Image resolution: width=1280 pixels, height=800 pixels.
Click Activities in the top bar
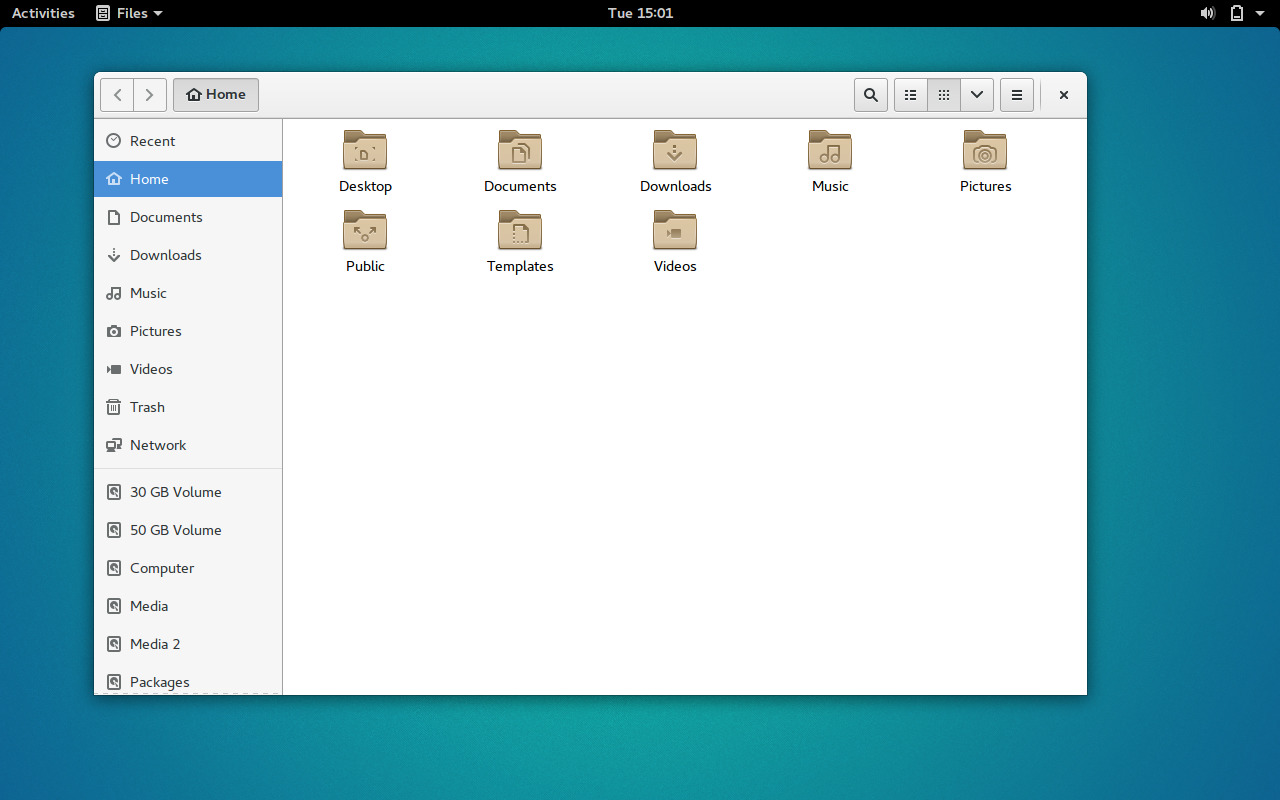coord(42,13)
